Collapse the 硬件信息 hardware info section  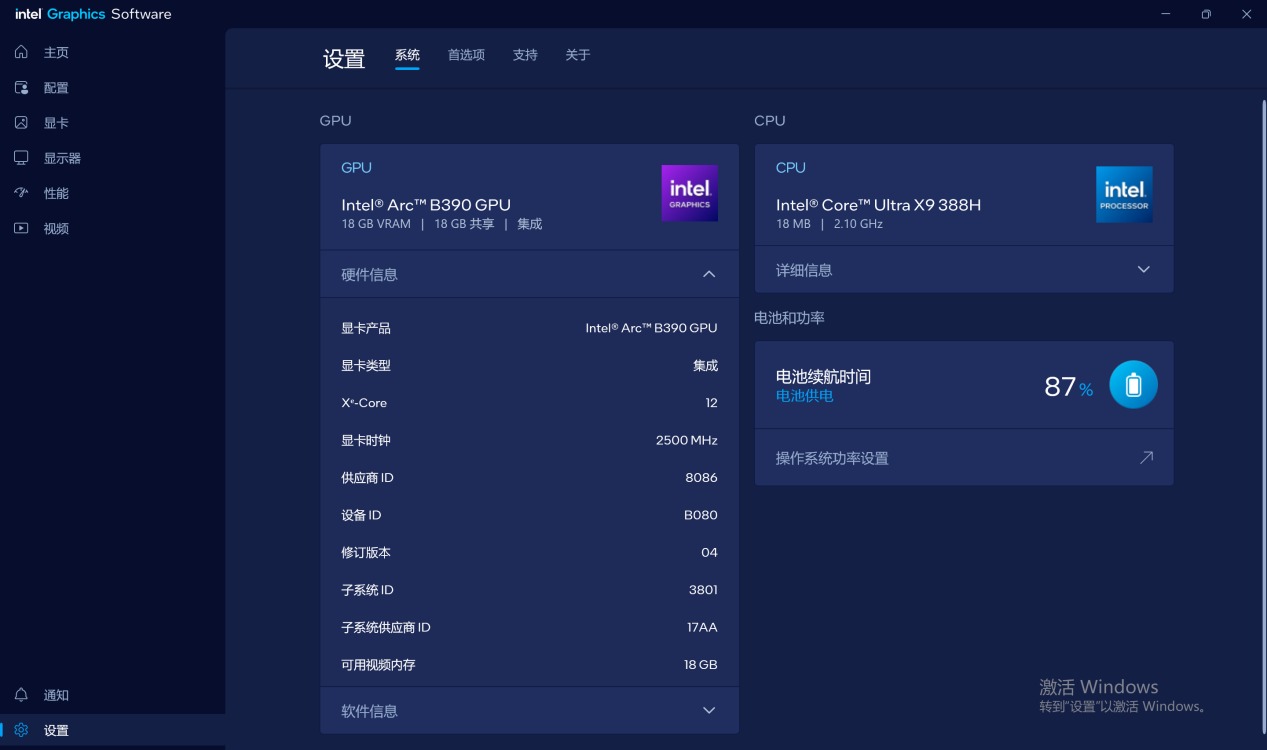[x=709, y=274]
